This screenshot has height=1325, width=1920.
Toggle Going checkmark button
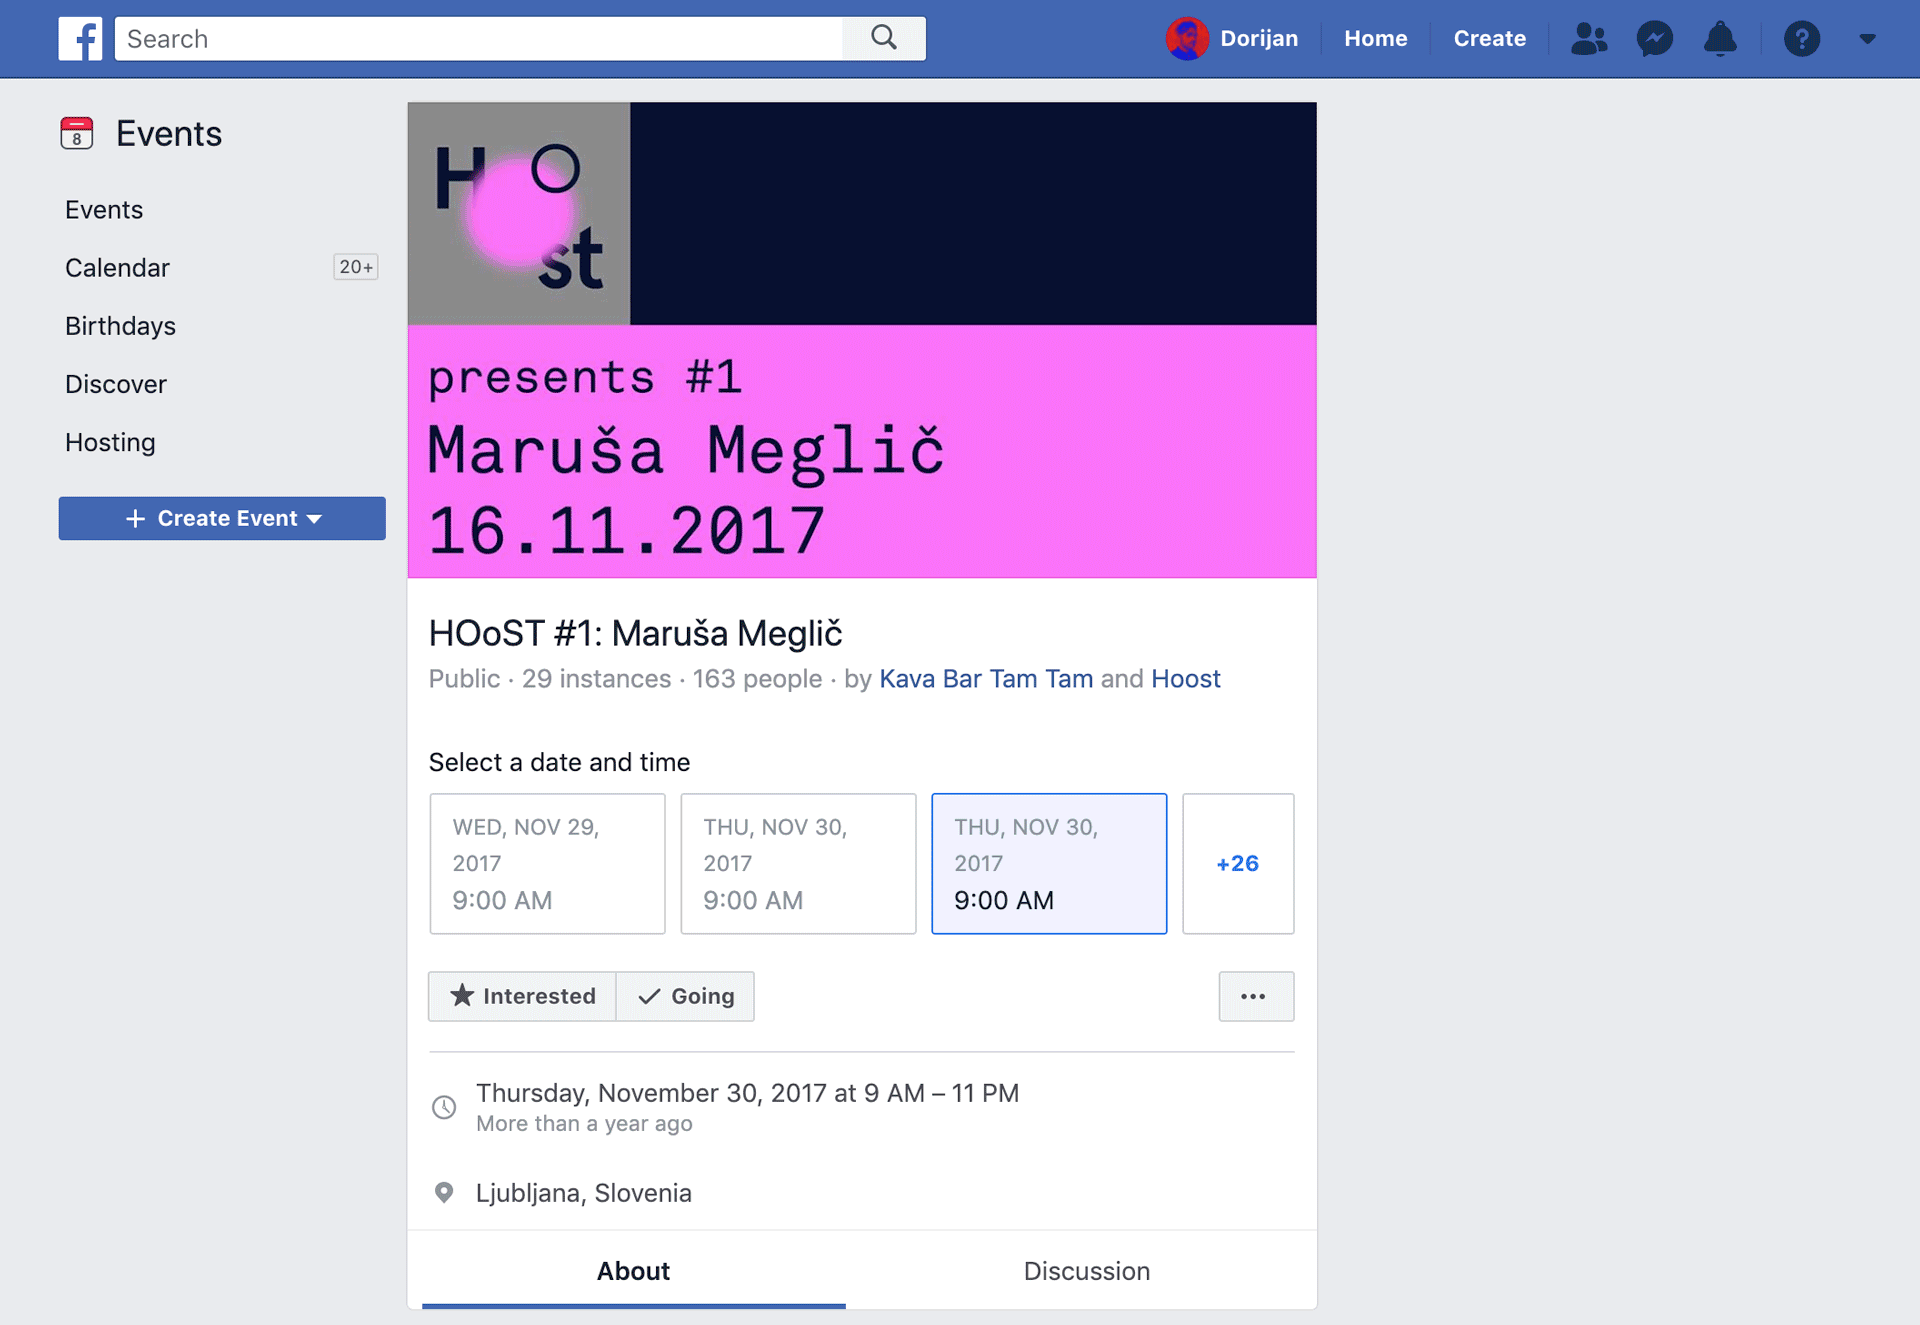pyautogui.click(x=686, y=996)
